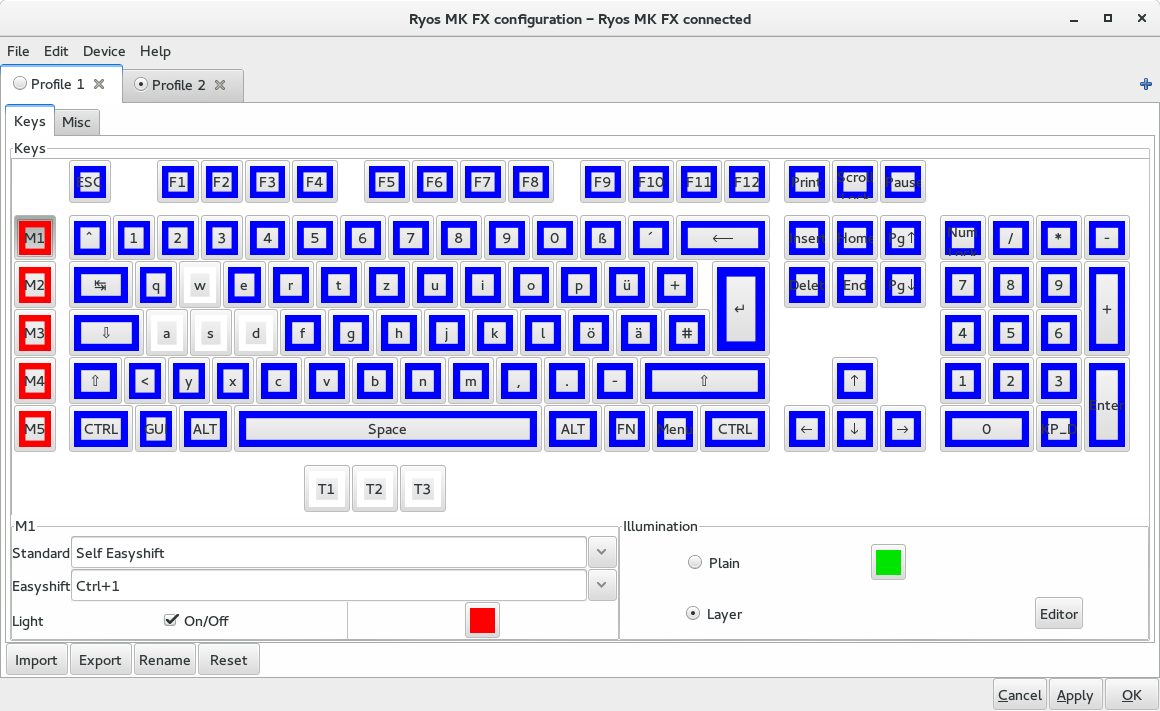Select the M1 macro key

[35, 238]
